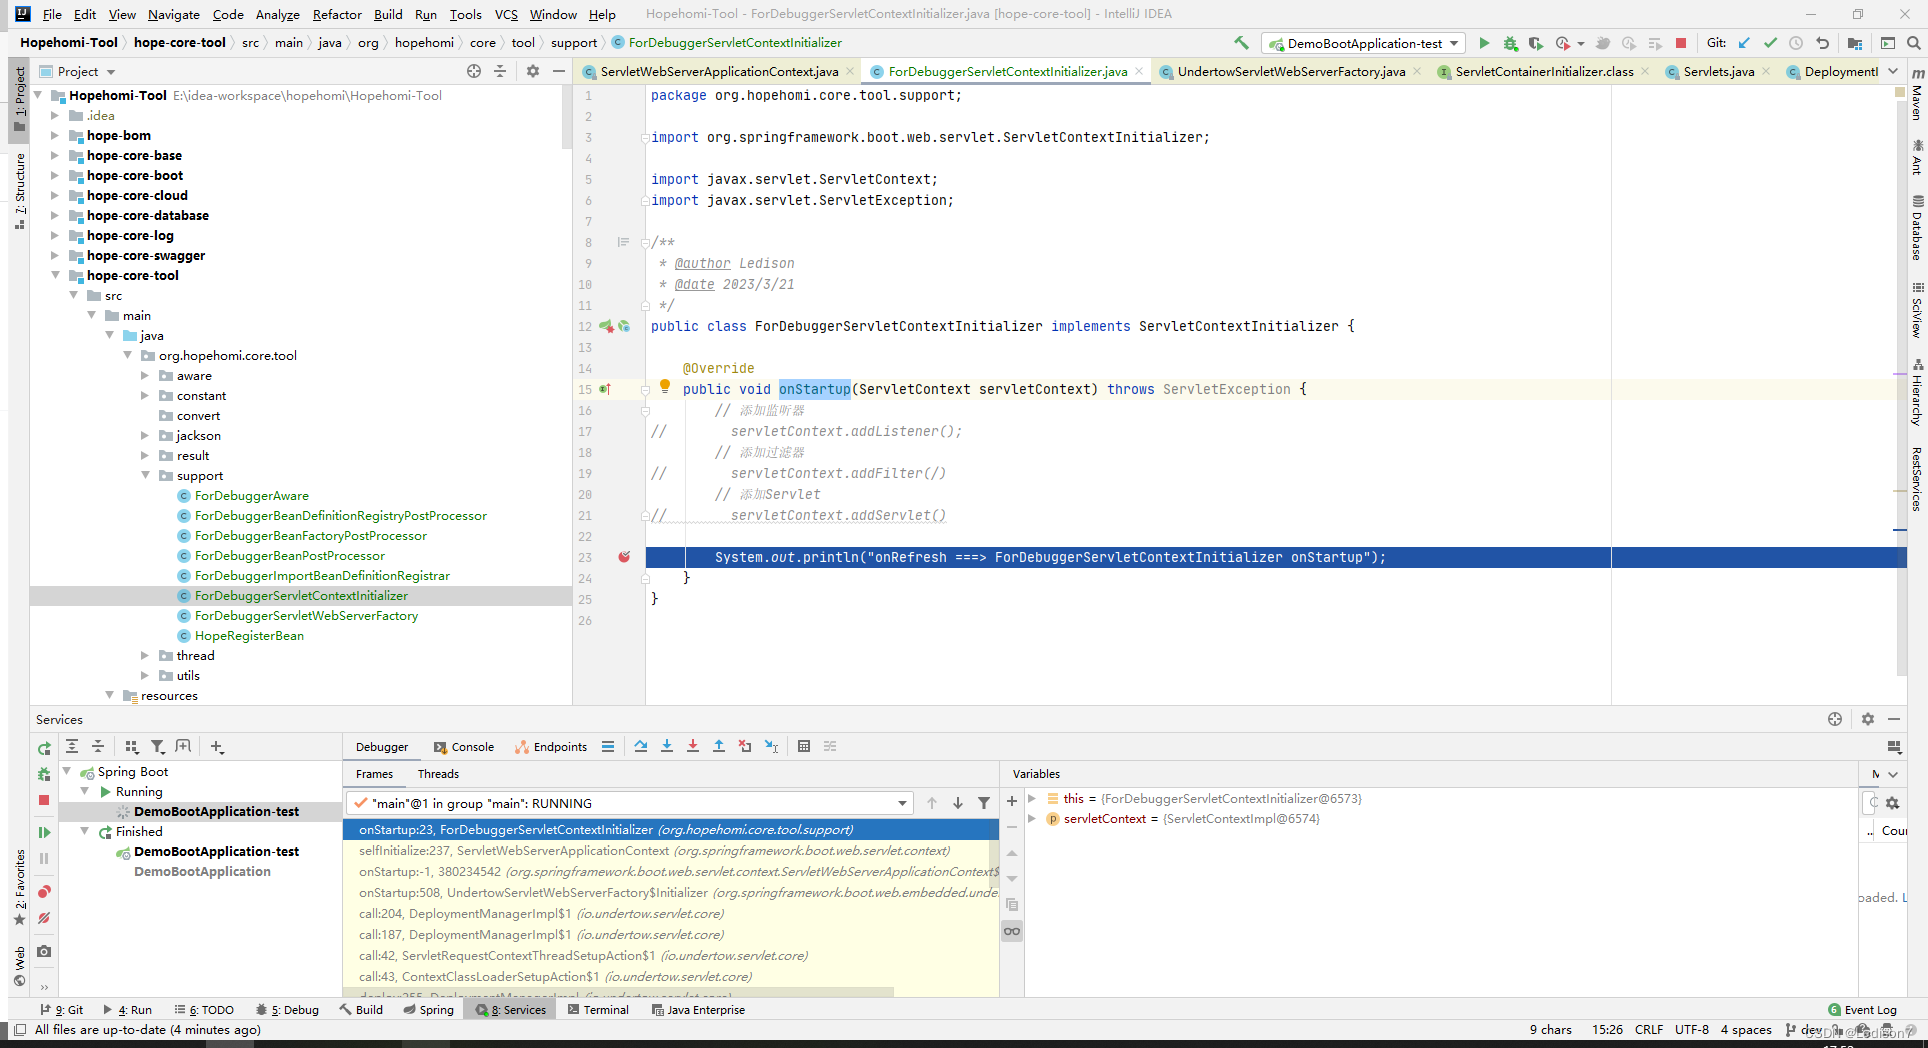Run with coverage shield icon
Image resolution: width=1928 pixels, height=1048 pixels.
click(1536, 43)
